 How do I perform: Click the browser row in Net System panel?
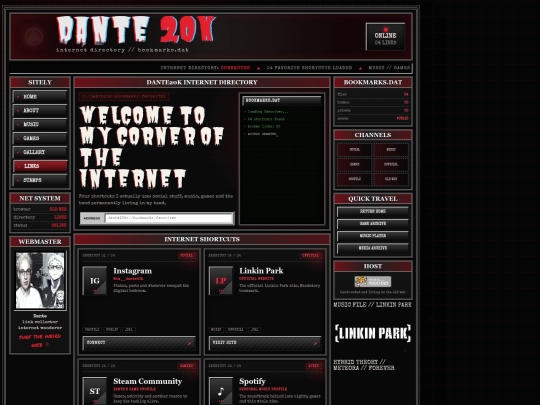(x=40, y=209)
